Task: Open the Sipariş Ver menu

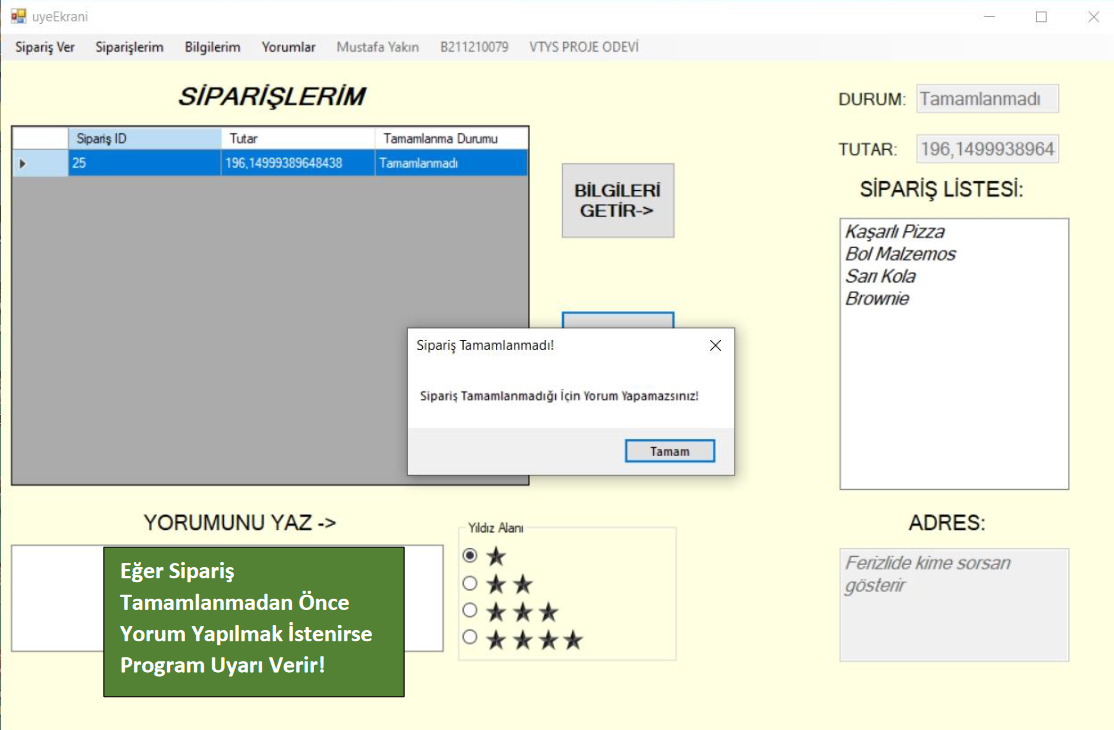Action: click(45, 47)
